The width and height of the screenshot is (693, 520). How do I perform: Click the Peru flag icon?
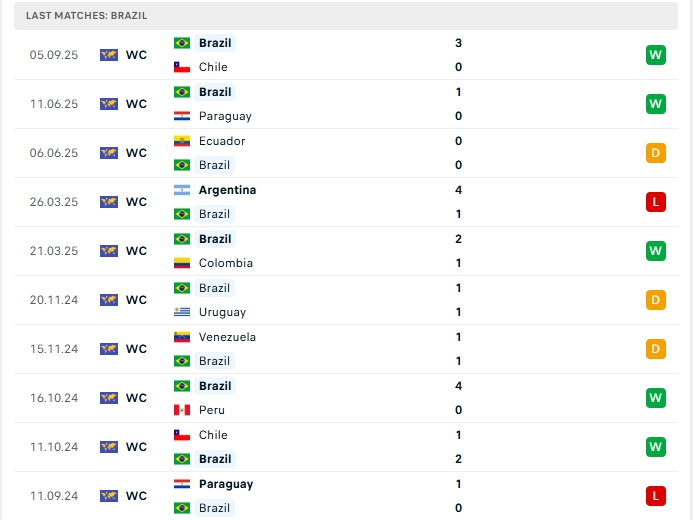[182, 410]
